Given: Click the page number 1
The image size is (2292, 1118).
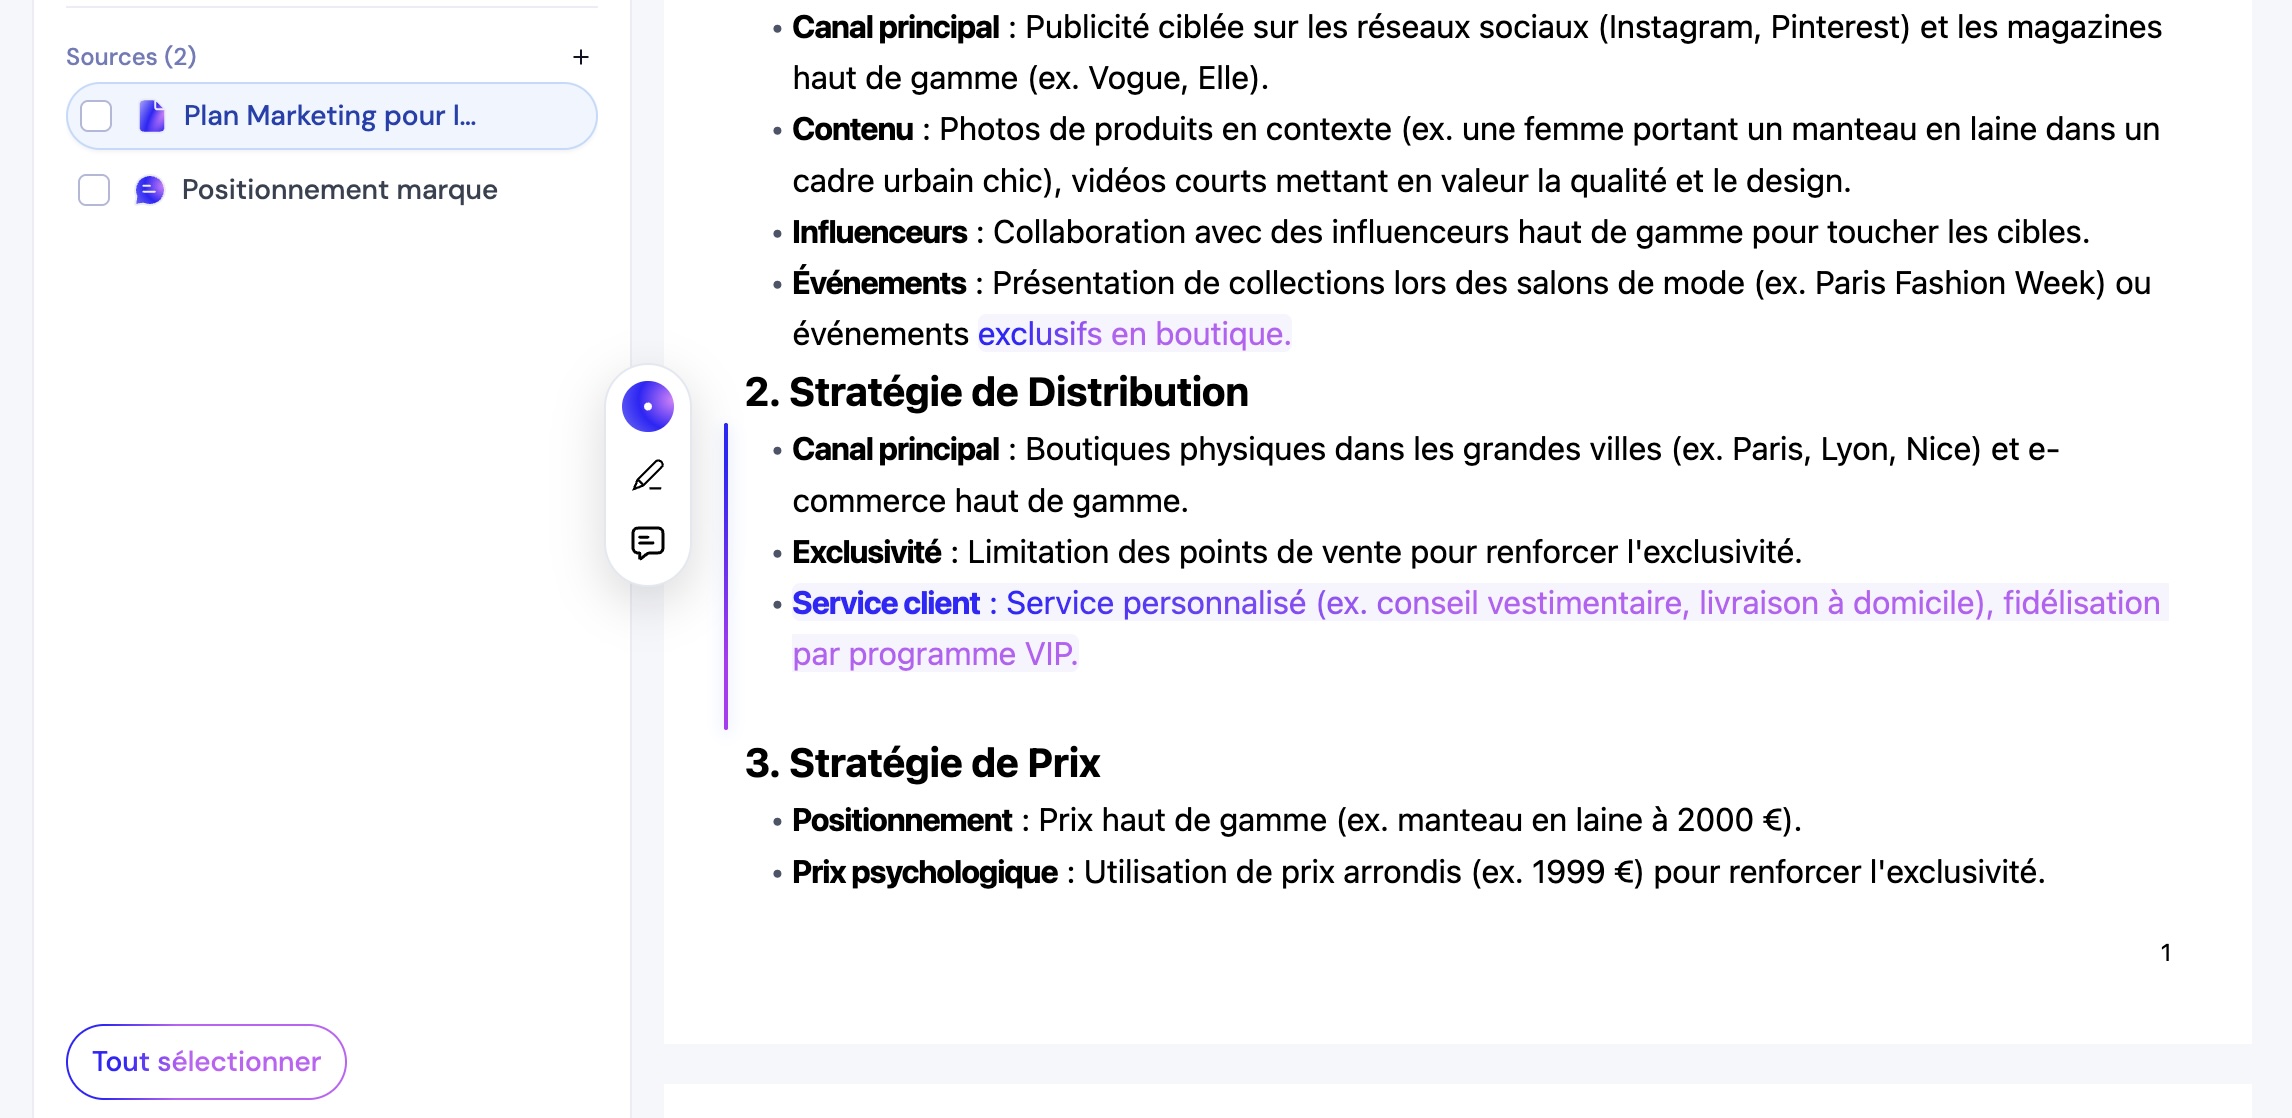Looking at the screenshot, I should pyautogui.click(x=2164, y=951).
